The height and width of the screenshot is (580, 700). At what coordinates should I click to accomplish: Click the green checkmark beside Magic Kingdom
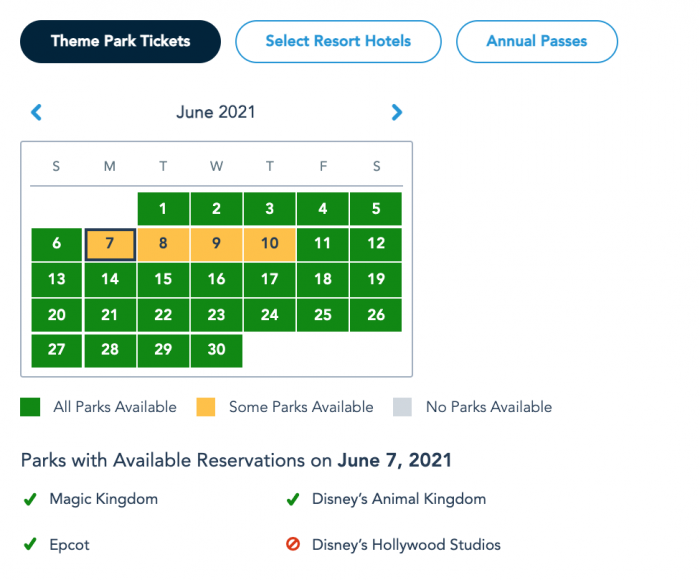pyautogui.click(x=30, y=499)
